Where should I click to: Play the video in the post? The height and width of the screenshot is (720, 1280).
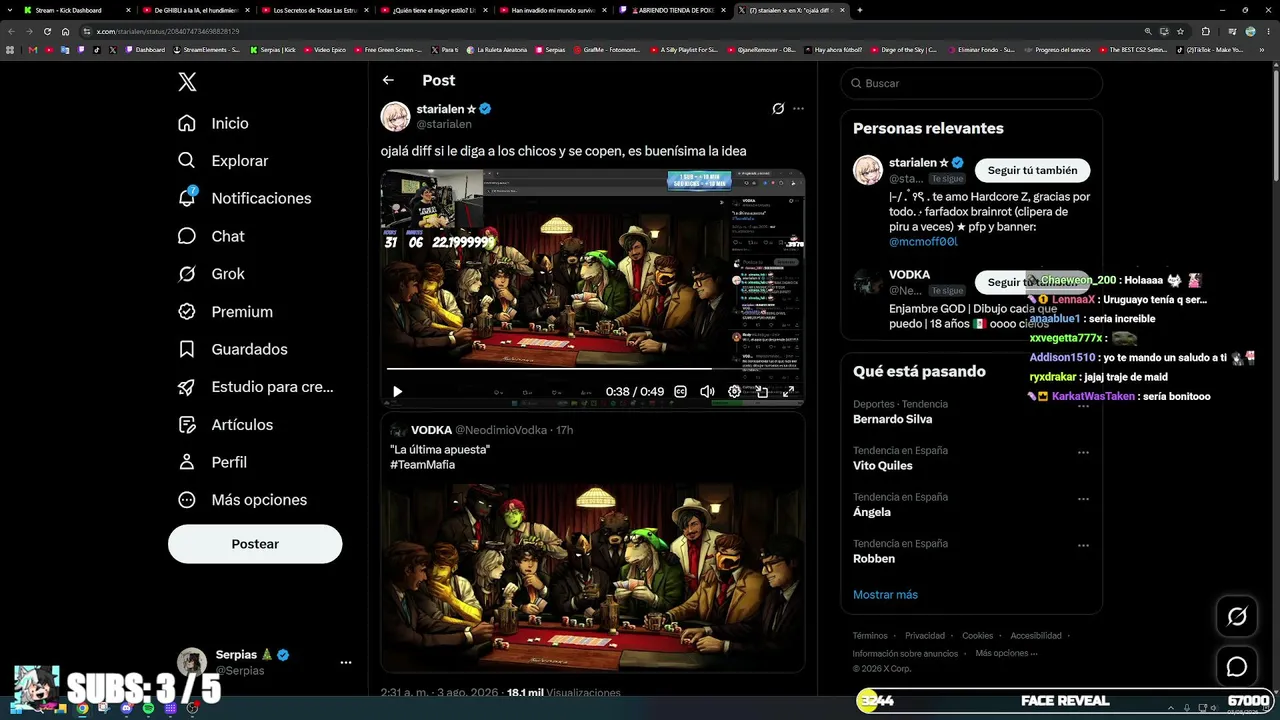click(397, 392)
